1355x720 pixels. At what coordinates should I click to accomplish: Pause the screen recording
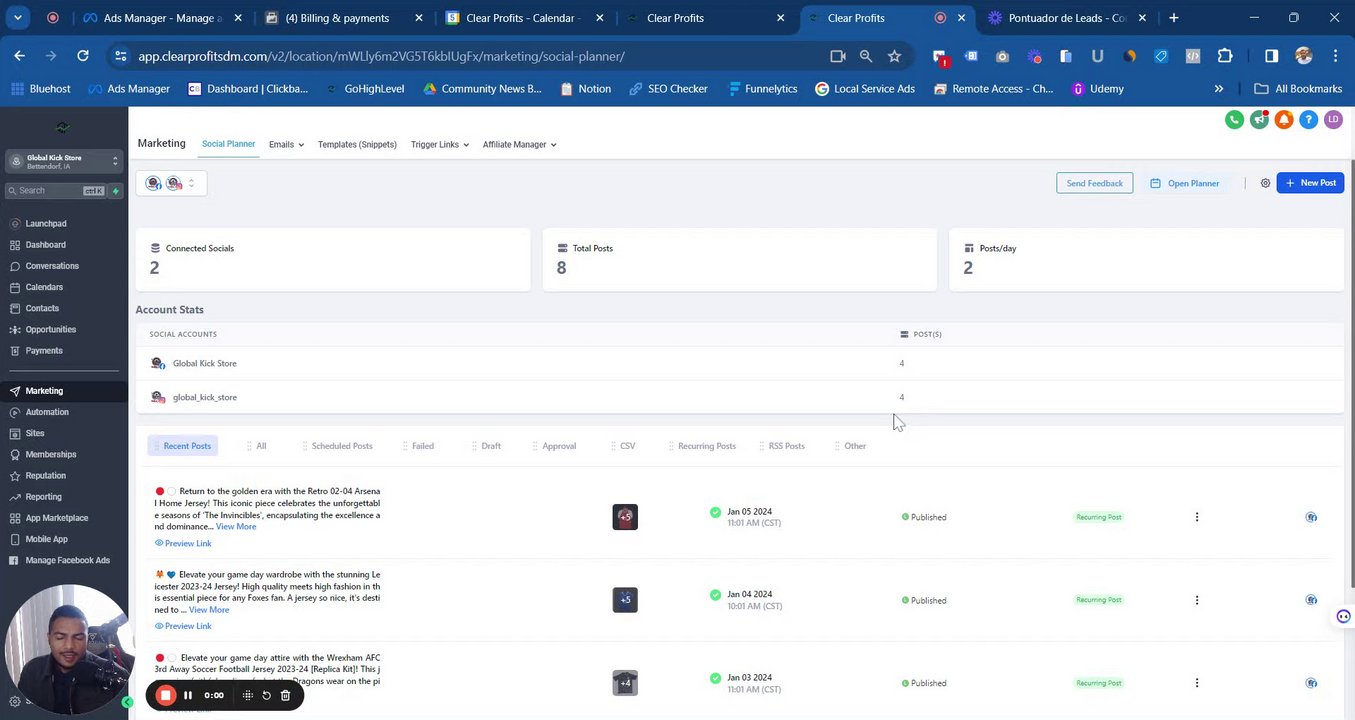point(187,695)
